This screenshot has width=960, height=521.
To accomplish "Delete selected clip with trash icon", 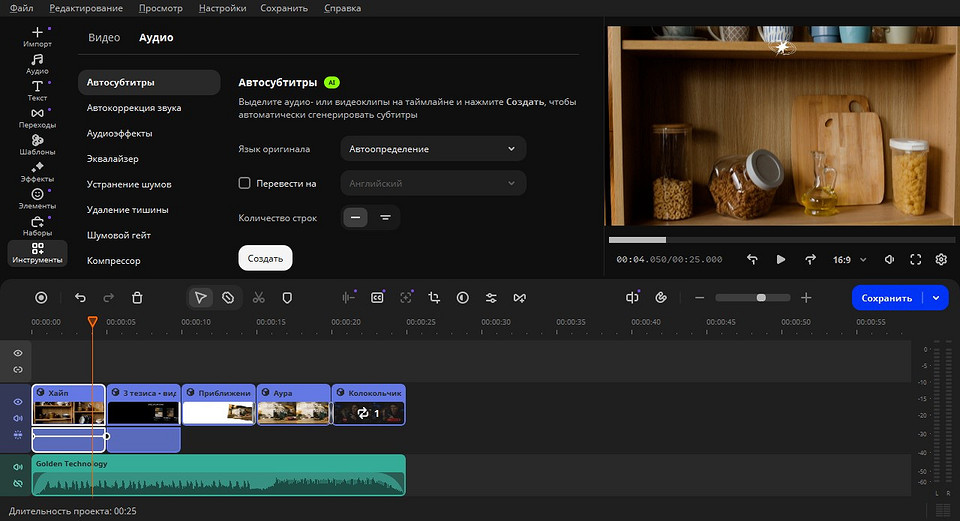I will (x=137, y=298).
